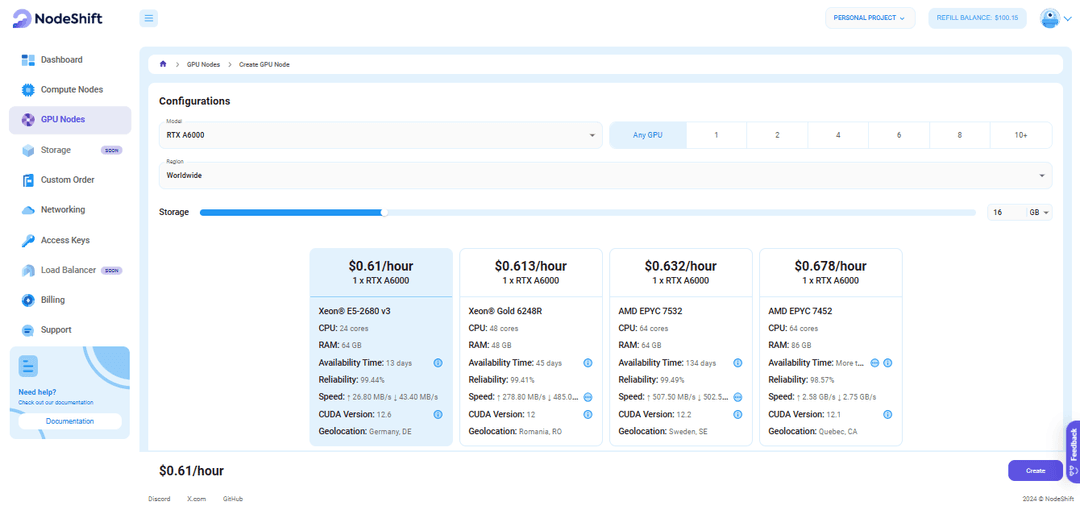Open the Compute Nodes section

pos(70,90)
